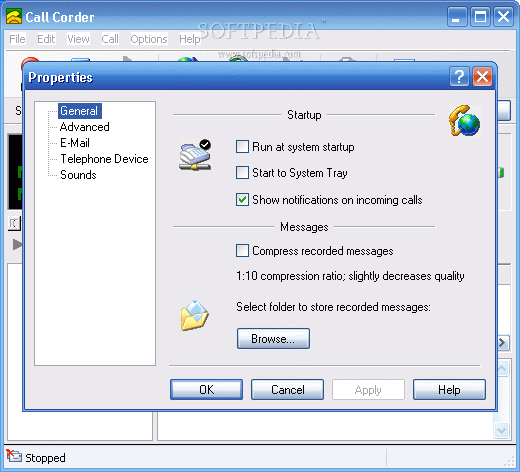Open the Help menu in Call Corder

point(190,39)
